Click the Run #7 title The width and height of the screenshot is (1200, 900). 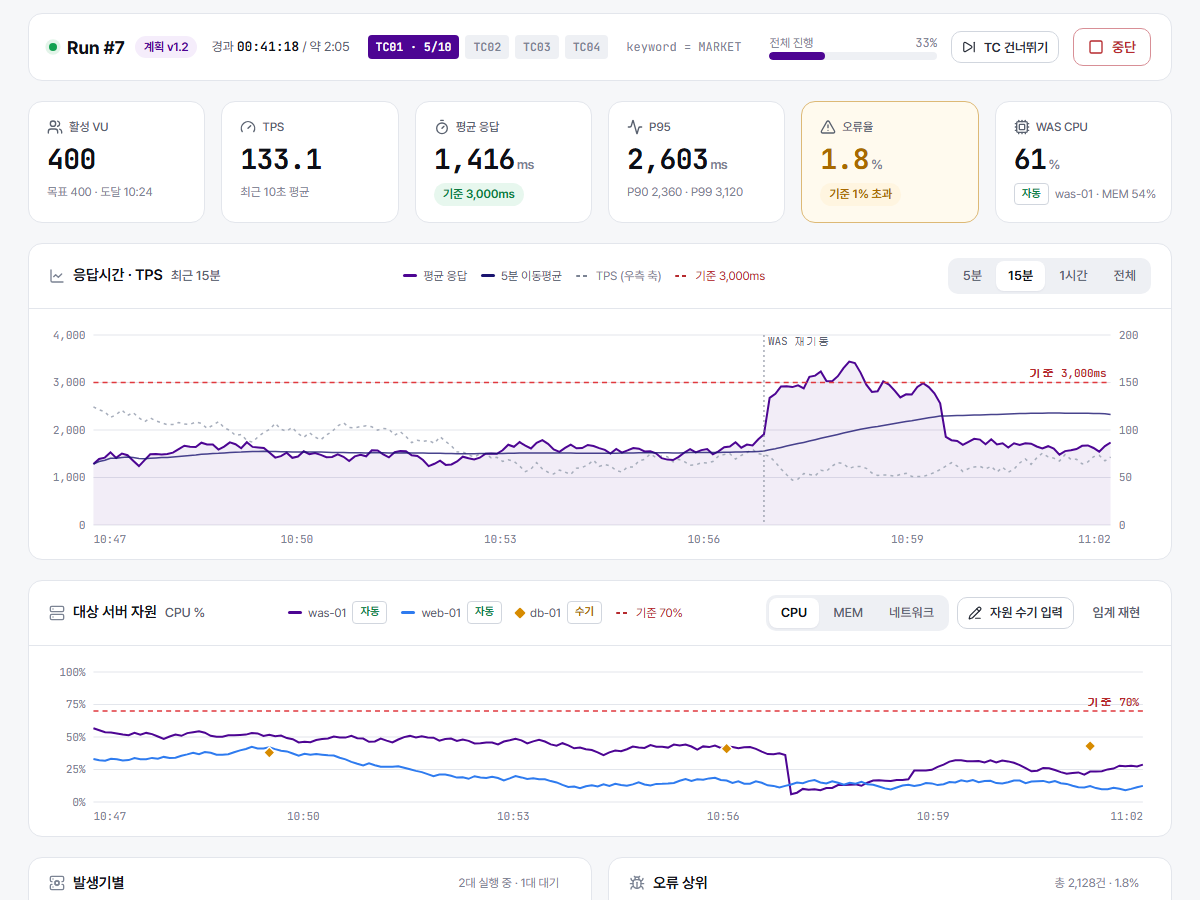[x=96, y=47]
